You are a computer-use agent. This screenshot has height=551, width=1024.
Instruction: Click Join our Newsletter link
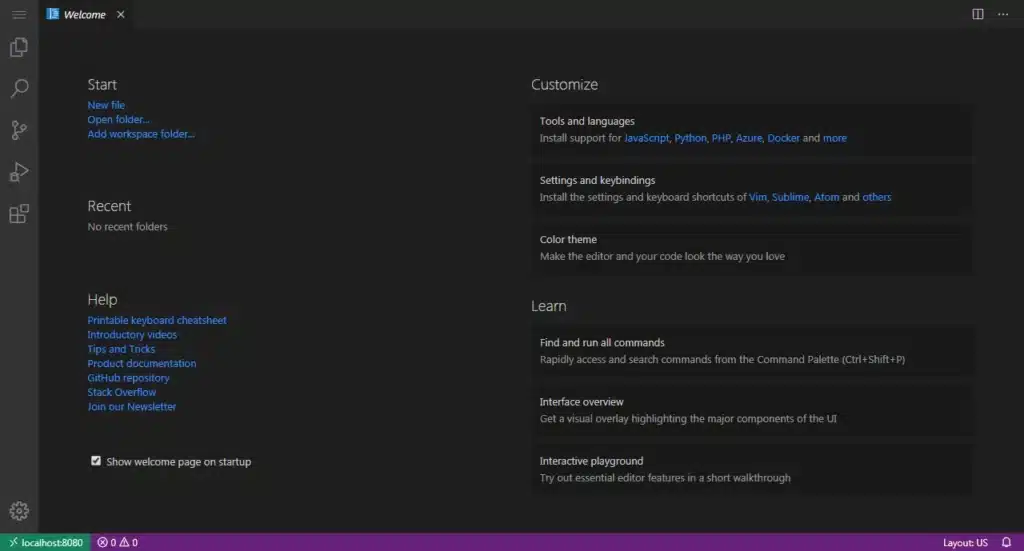tap(131, 406)
